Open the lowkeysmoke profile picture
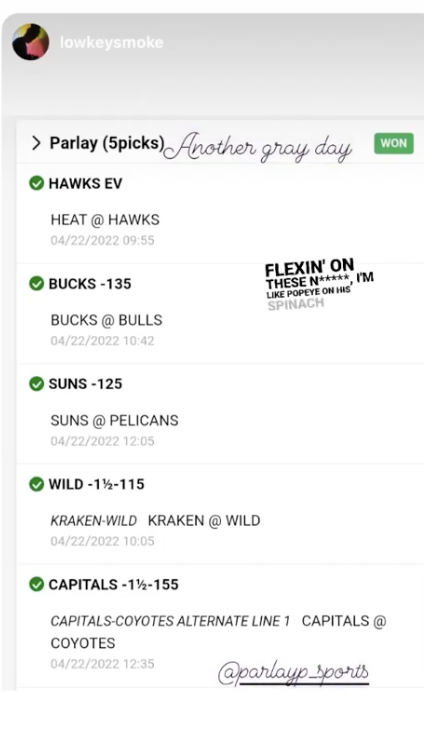This screenshot has height=746, width=424. (30, 42)
